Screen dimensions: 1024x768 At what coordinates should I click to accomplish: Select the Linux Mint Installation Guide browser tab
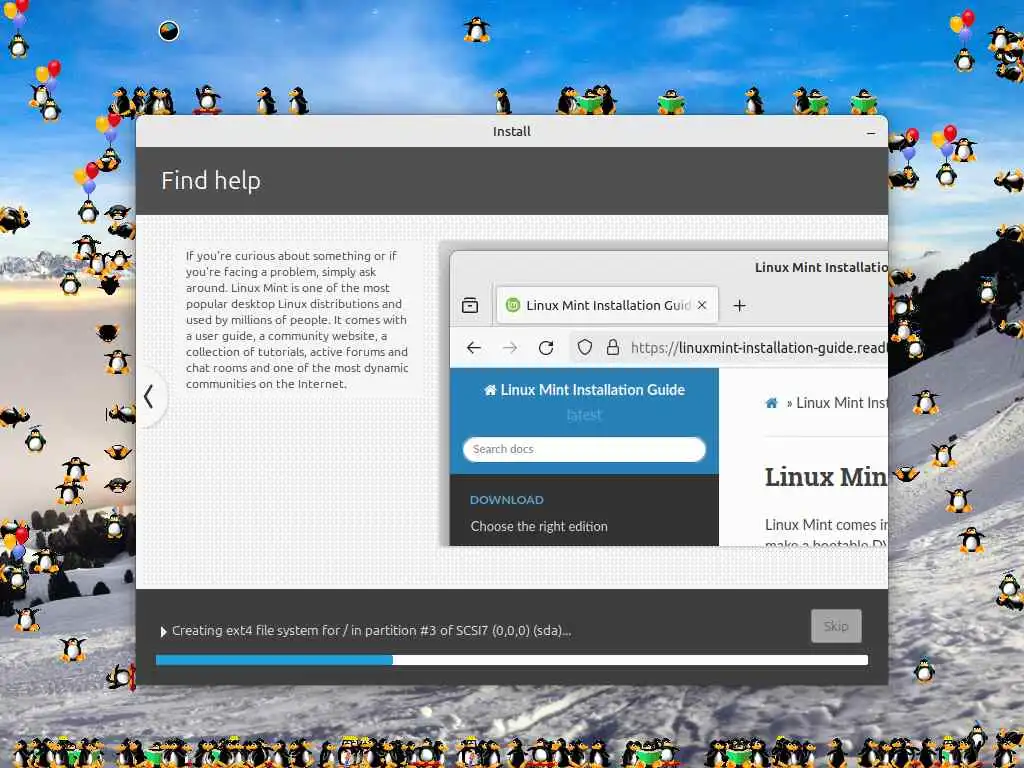pos(607,305)
